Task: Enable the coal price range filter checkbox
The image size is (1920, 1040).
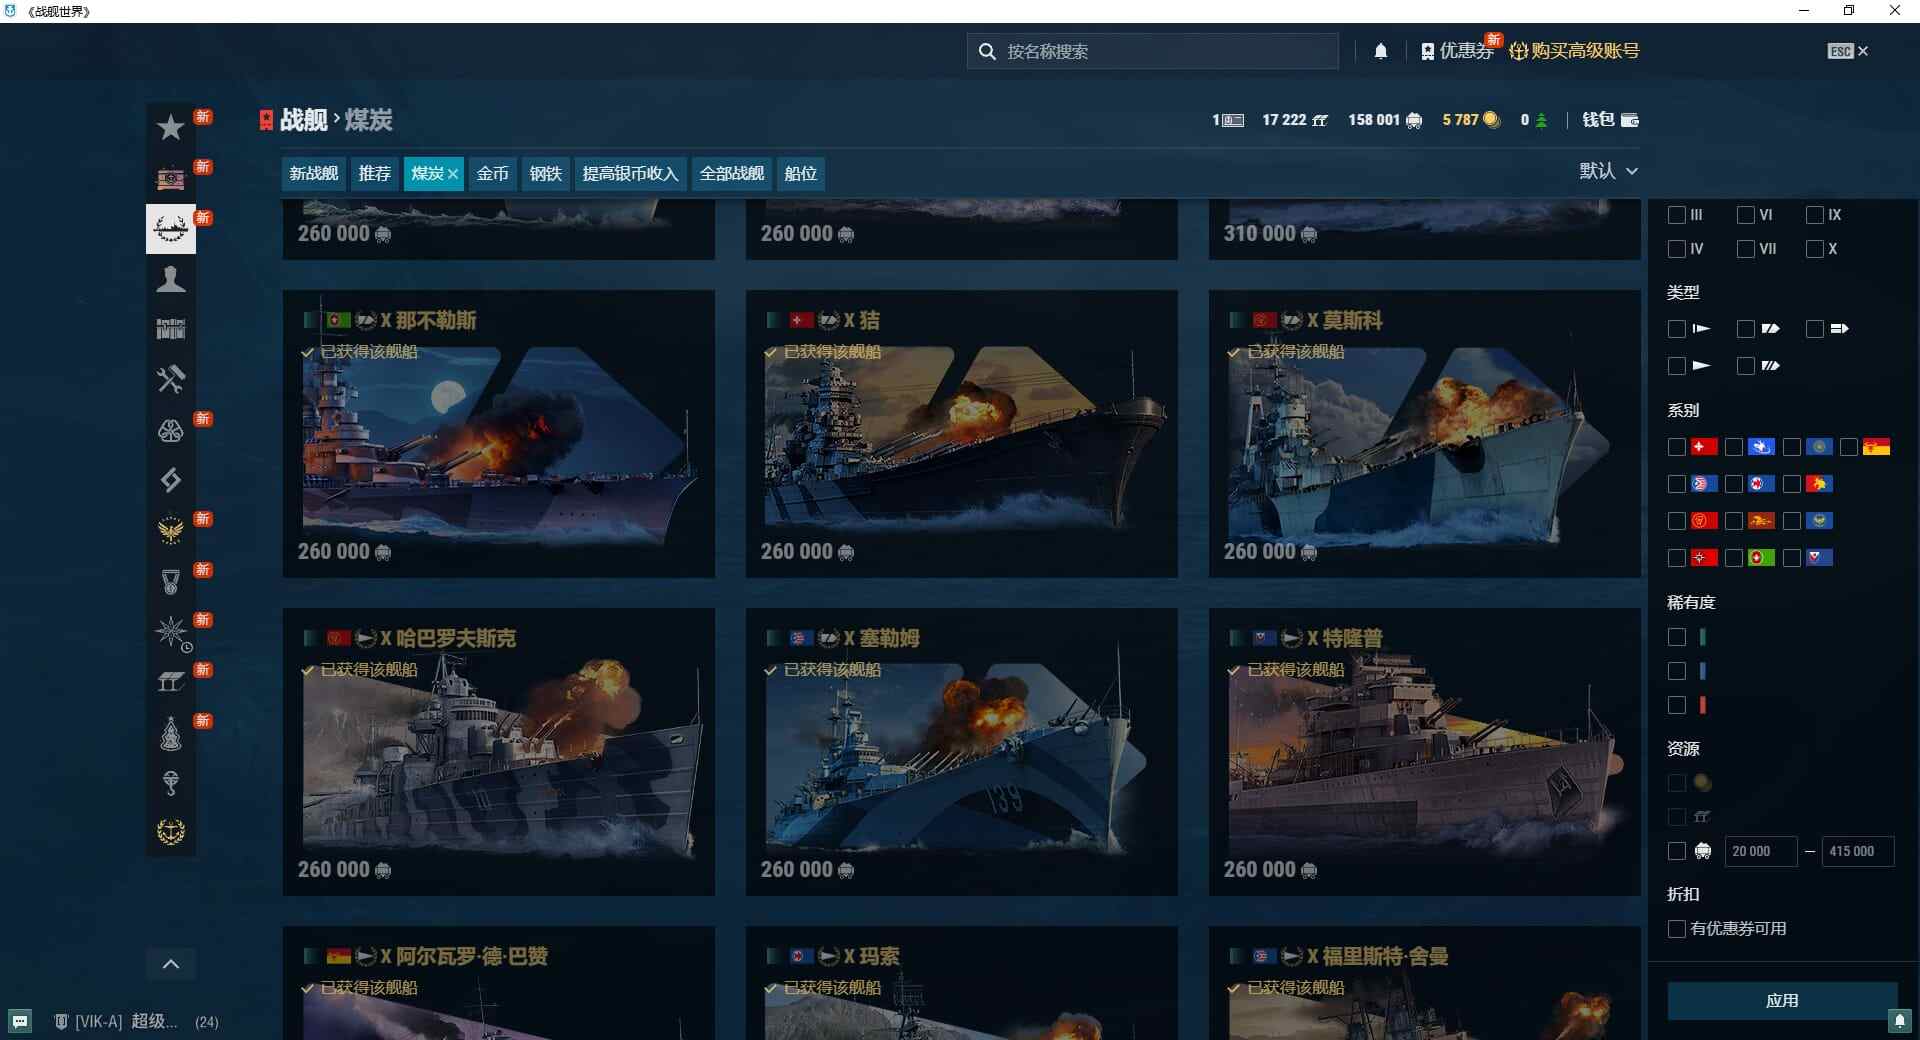Action: (1676, 851)
